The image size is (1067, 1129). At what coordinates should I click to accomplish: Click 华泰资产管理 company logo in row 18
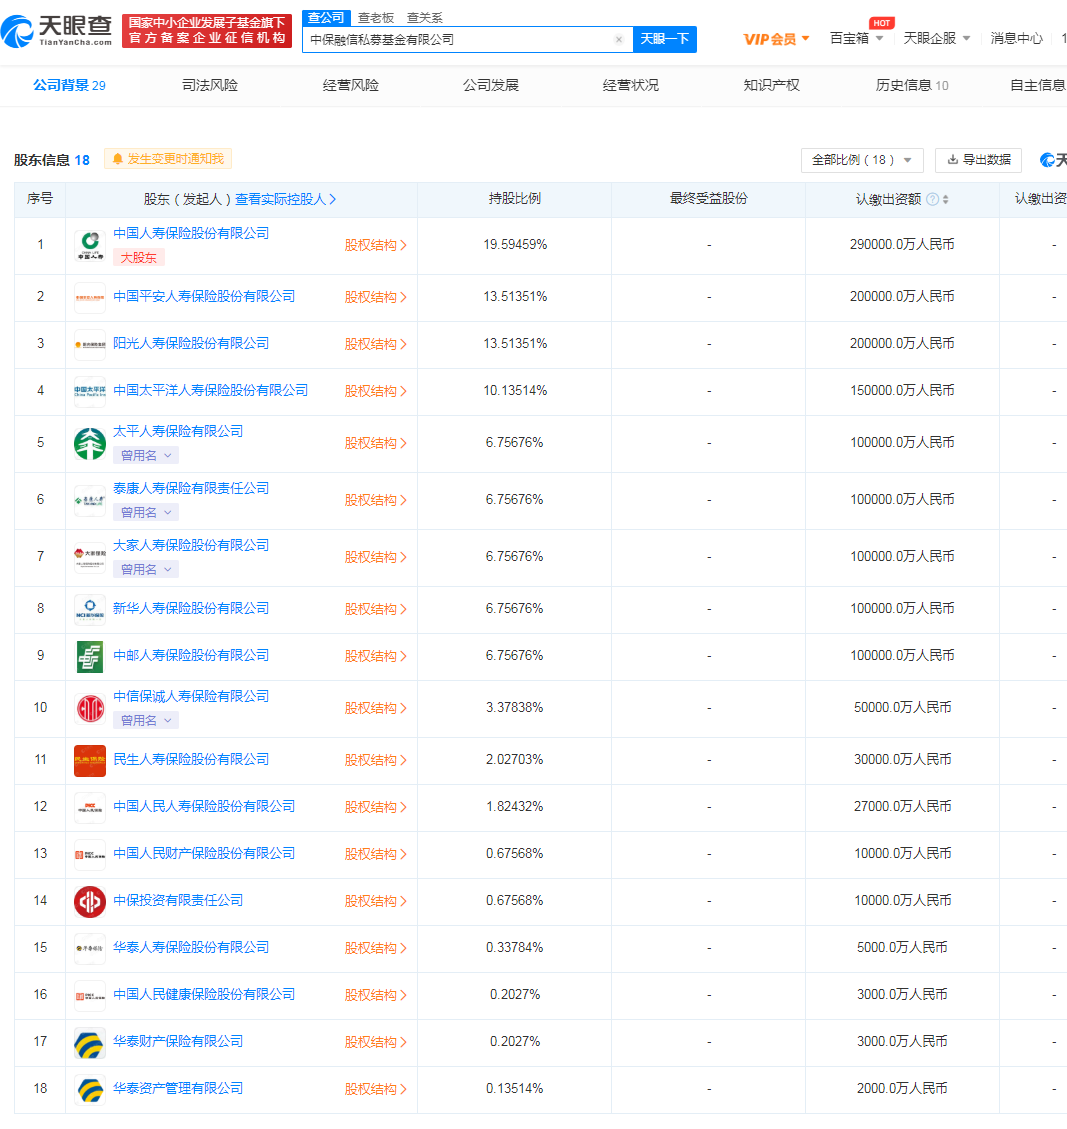click(89, 1089)
